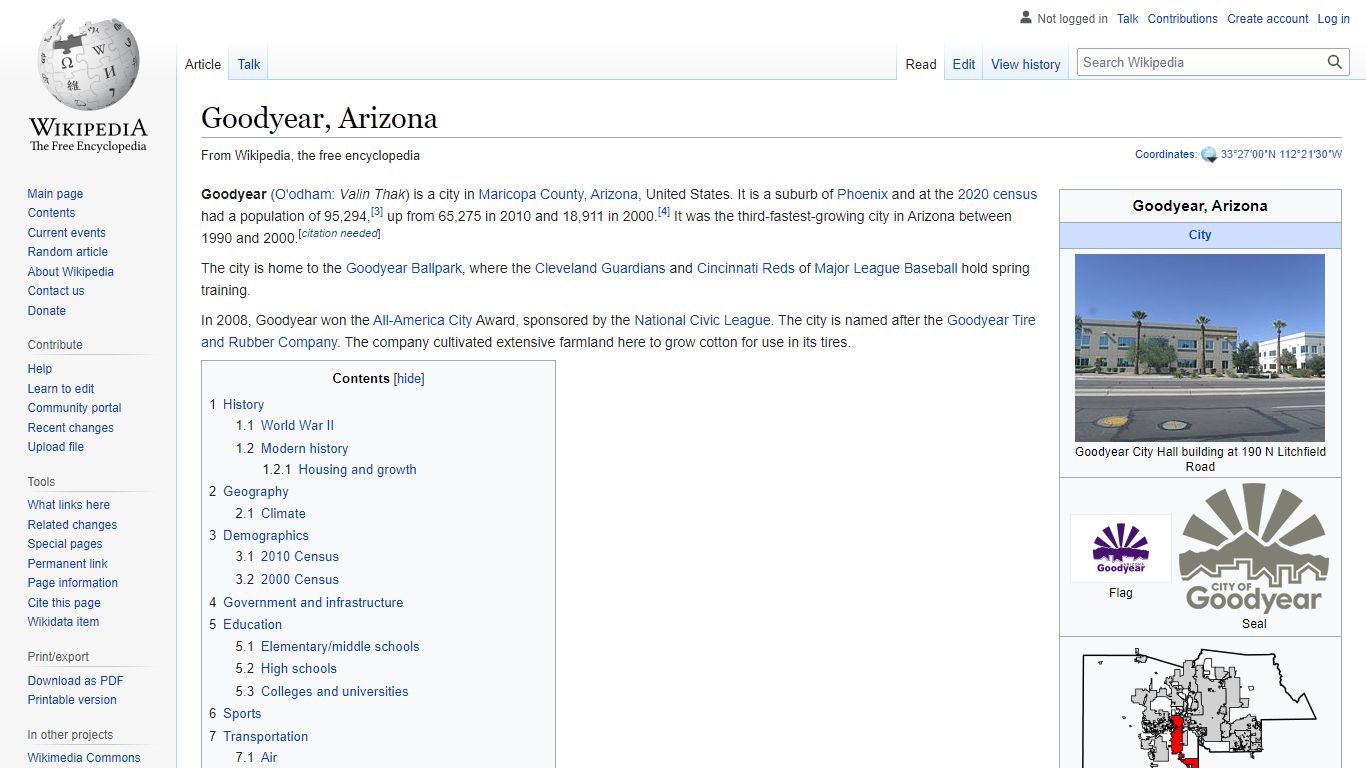The height and width of the screenshot is (768, 1366).
Task: Click the user icon beside Not logged in
Action: coord(1025,18)
